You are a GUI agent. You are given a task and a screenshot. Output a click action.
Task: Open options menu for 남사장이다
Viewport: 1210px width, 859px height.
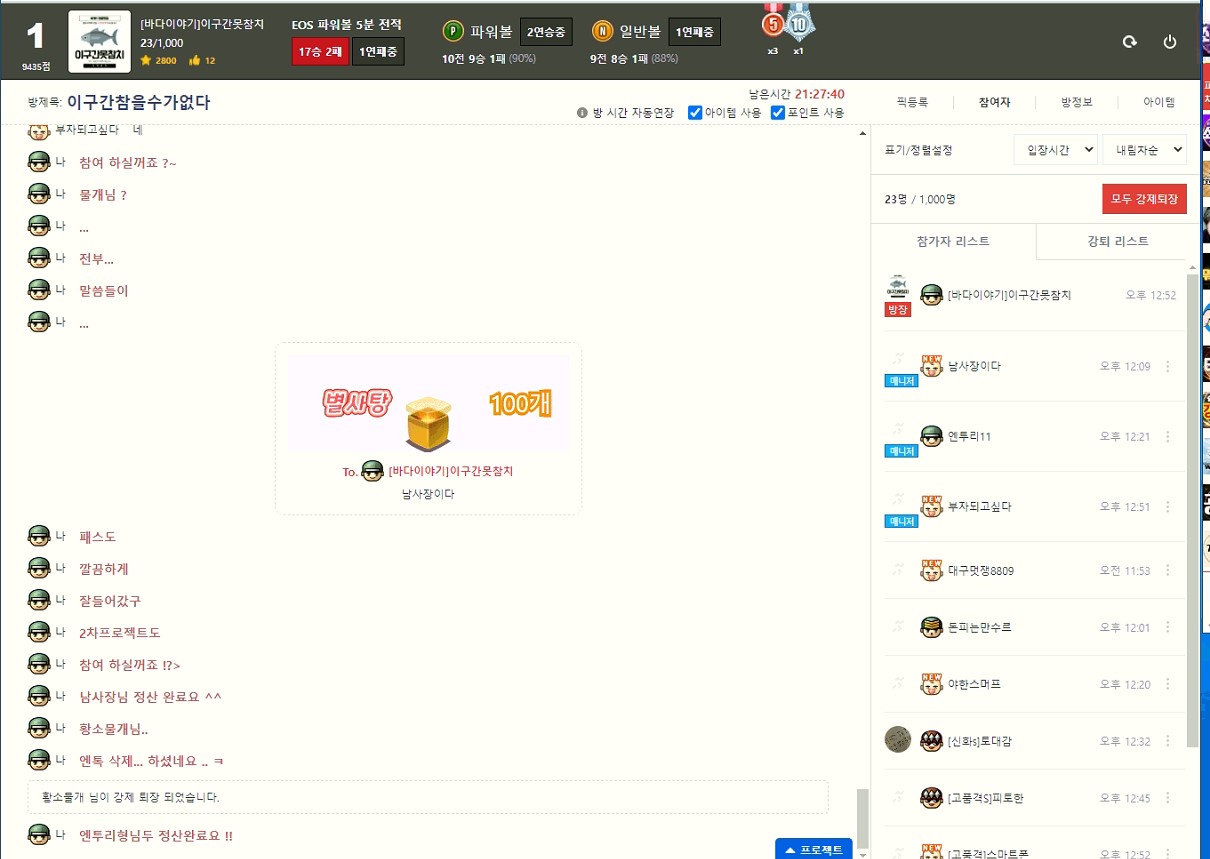[x=1168, y=366]
